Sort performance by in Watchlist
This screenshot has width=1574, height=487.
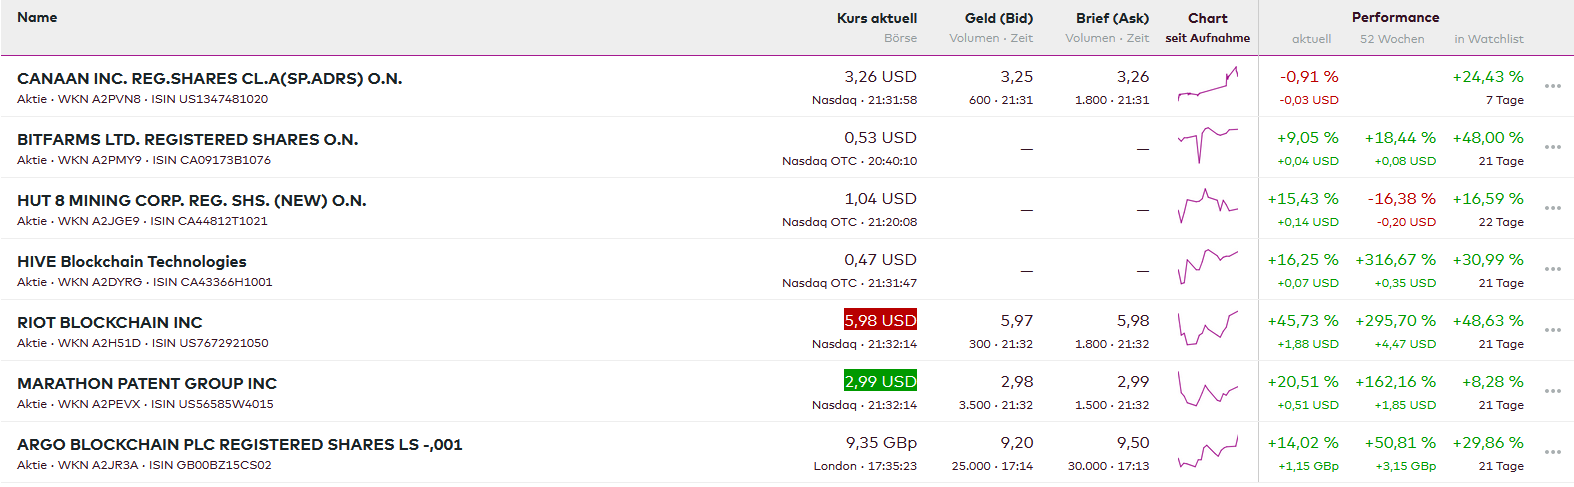pyautogui.click(x=1488, y=39)
